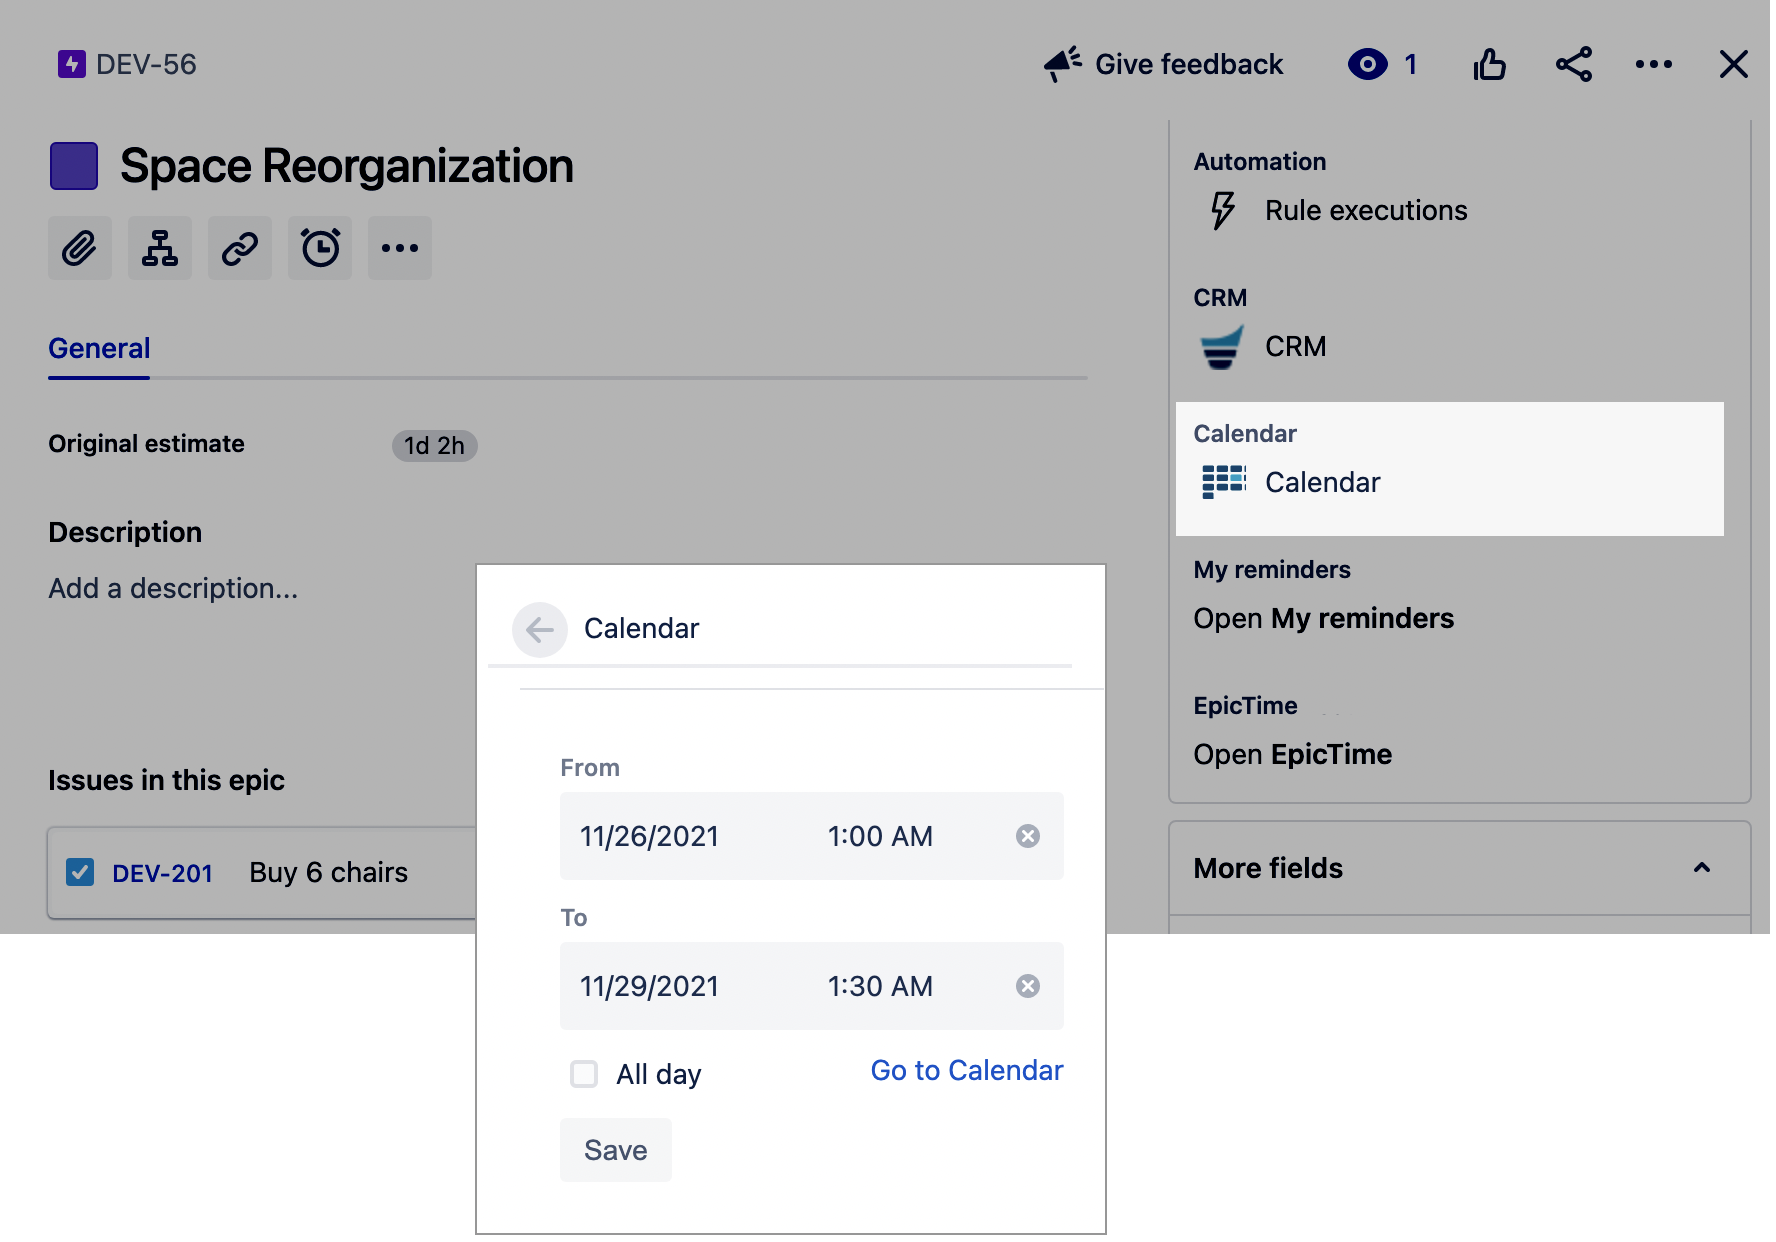Add a child issue via hierarchy icon
1776x1242 pixels.
pyautogui.click(x=160, y=248)
